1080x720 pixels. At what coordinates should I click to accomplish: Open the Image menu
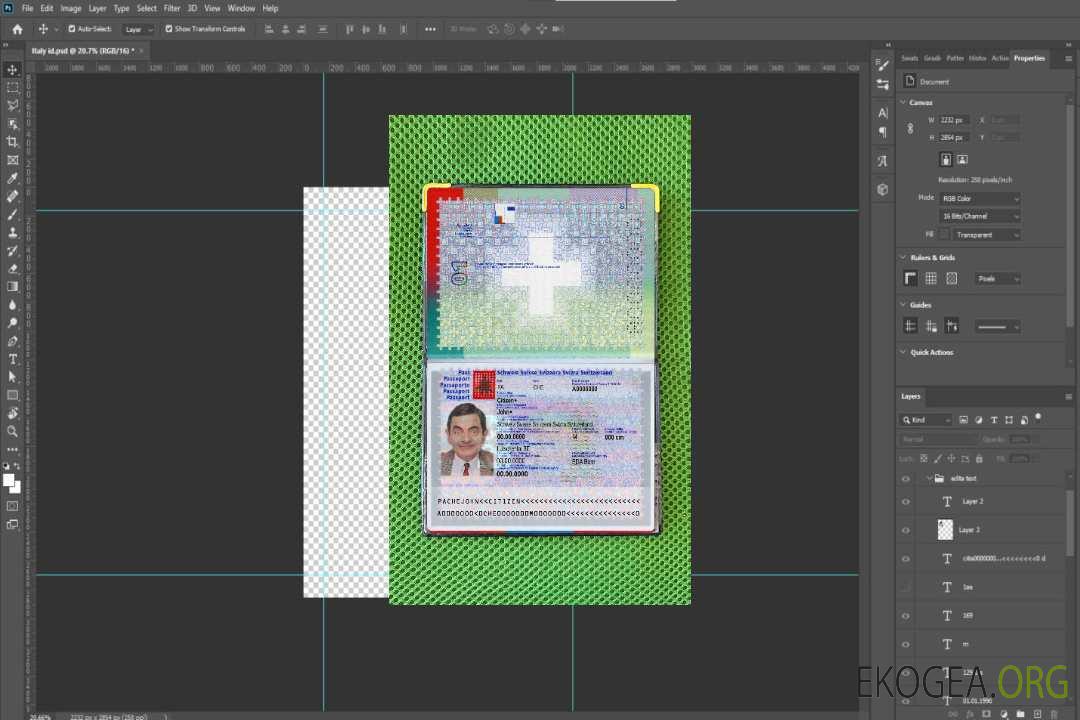[71, 8]
